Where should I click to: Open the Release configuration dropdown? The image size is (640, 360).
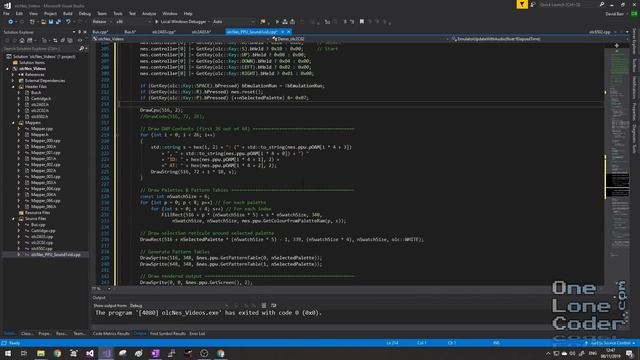tap(102, 22)
